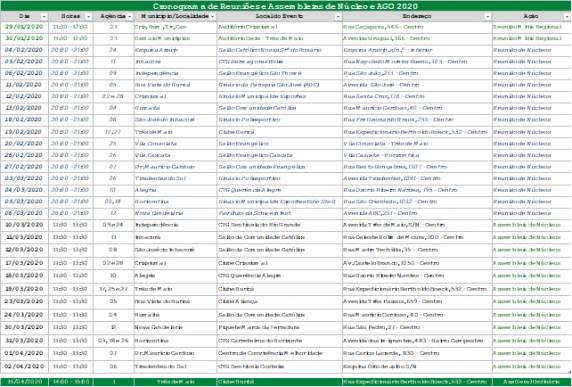Click the date cell 17/03/2020
The width and height of the screenshot is (572, 387).
[x=24, y=263]
